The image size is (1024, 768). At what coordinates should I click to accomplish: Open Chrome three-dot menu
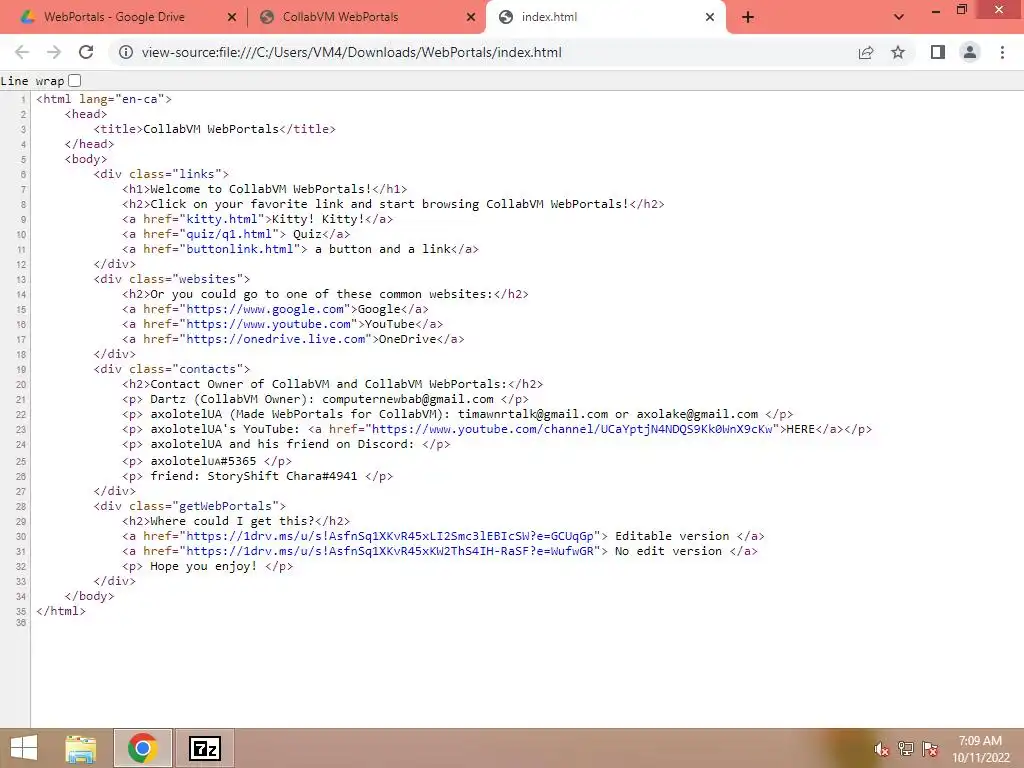[x=1002, y=52]
